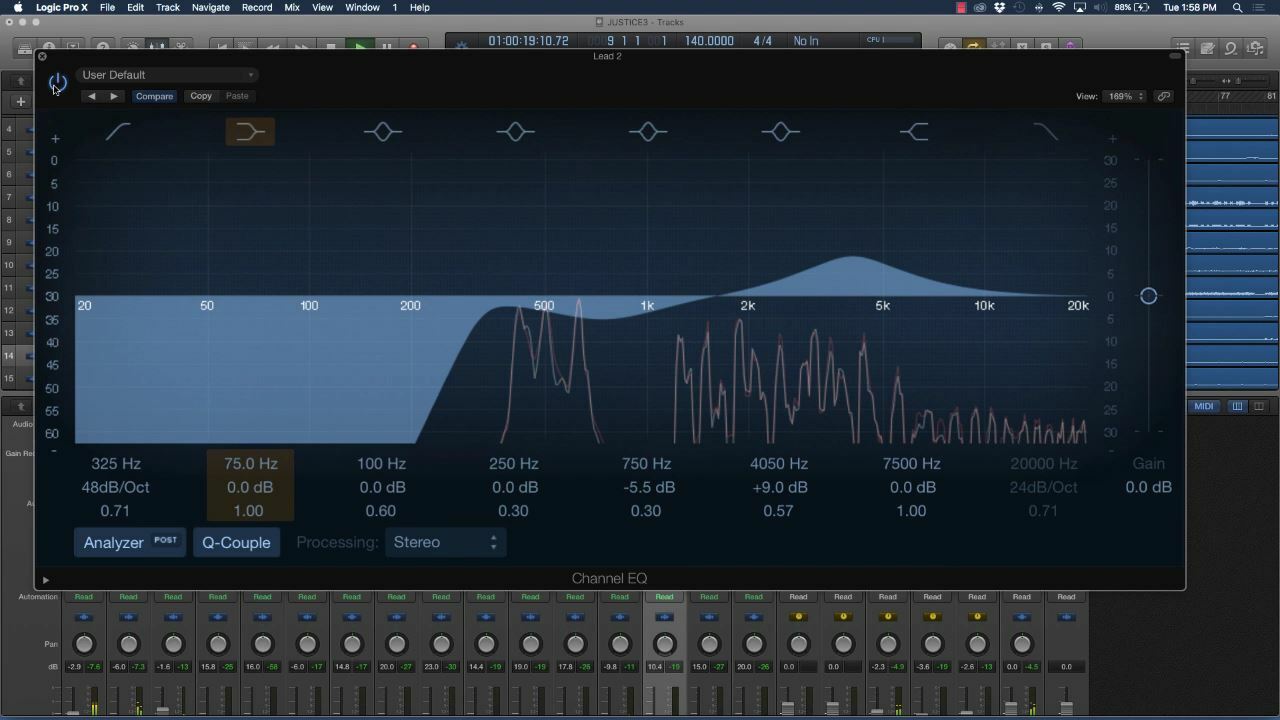
Task: Enable the high-cut filter band icon
Action: (1045, 131)
